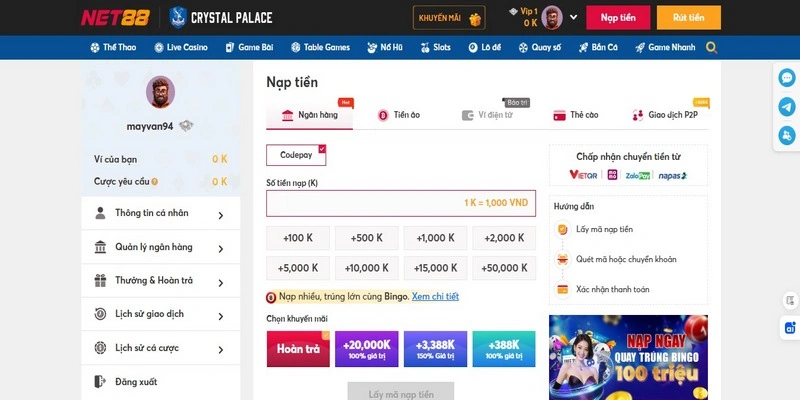This screenshot has width=800, height=400.
Task: Open Thông tin cá nhân section
Action: pyautogui.click(x=161, y=213)
